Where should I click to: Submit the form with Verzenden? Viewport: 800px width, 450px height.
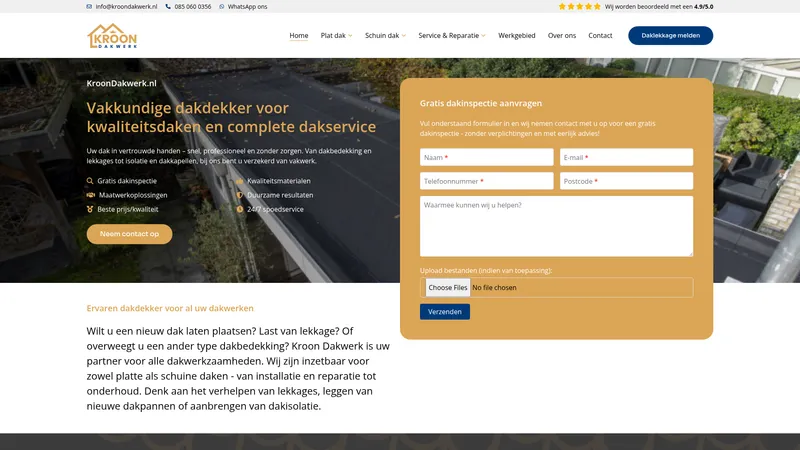pos(445,312)
